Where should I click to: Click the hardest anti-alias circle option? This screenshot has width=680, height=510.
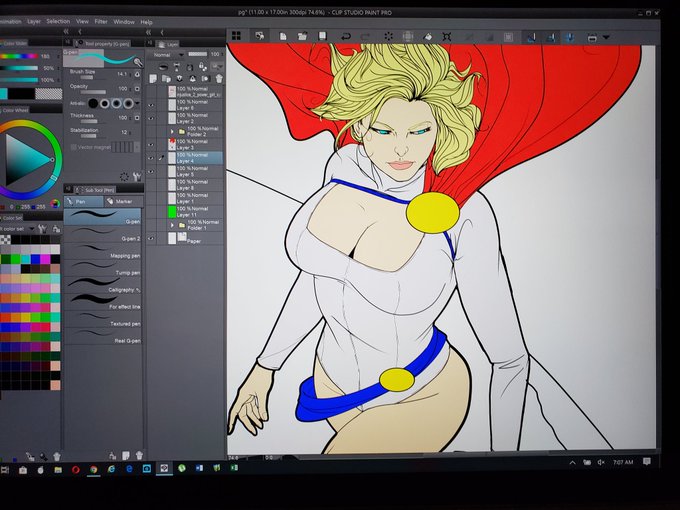(x=93, y=103)
